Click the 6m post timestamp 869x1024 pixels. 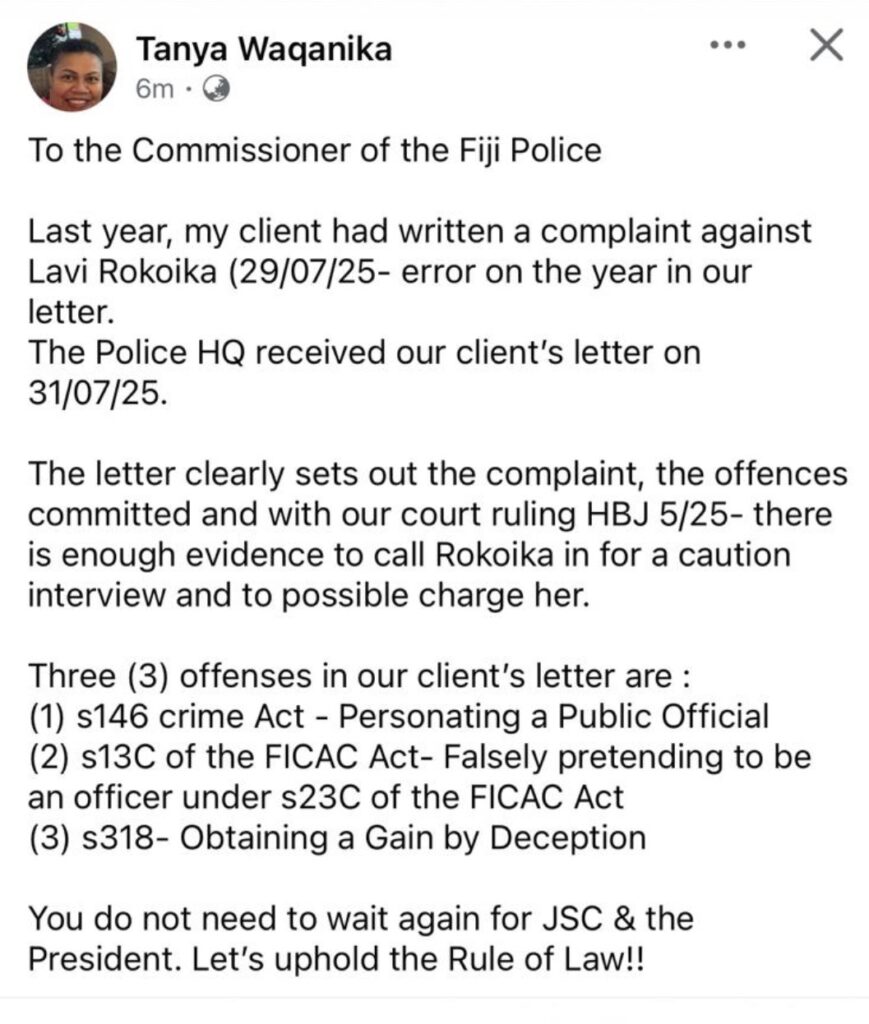pos(154,90)
